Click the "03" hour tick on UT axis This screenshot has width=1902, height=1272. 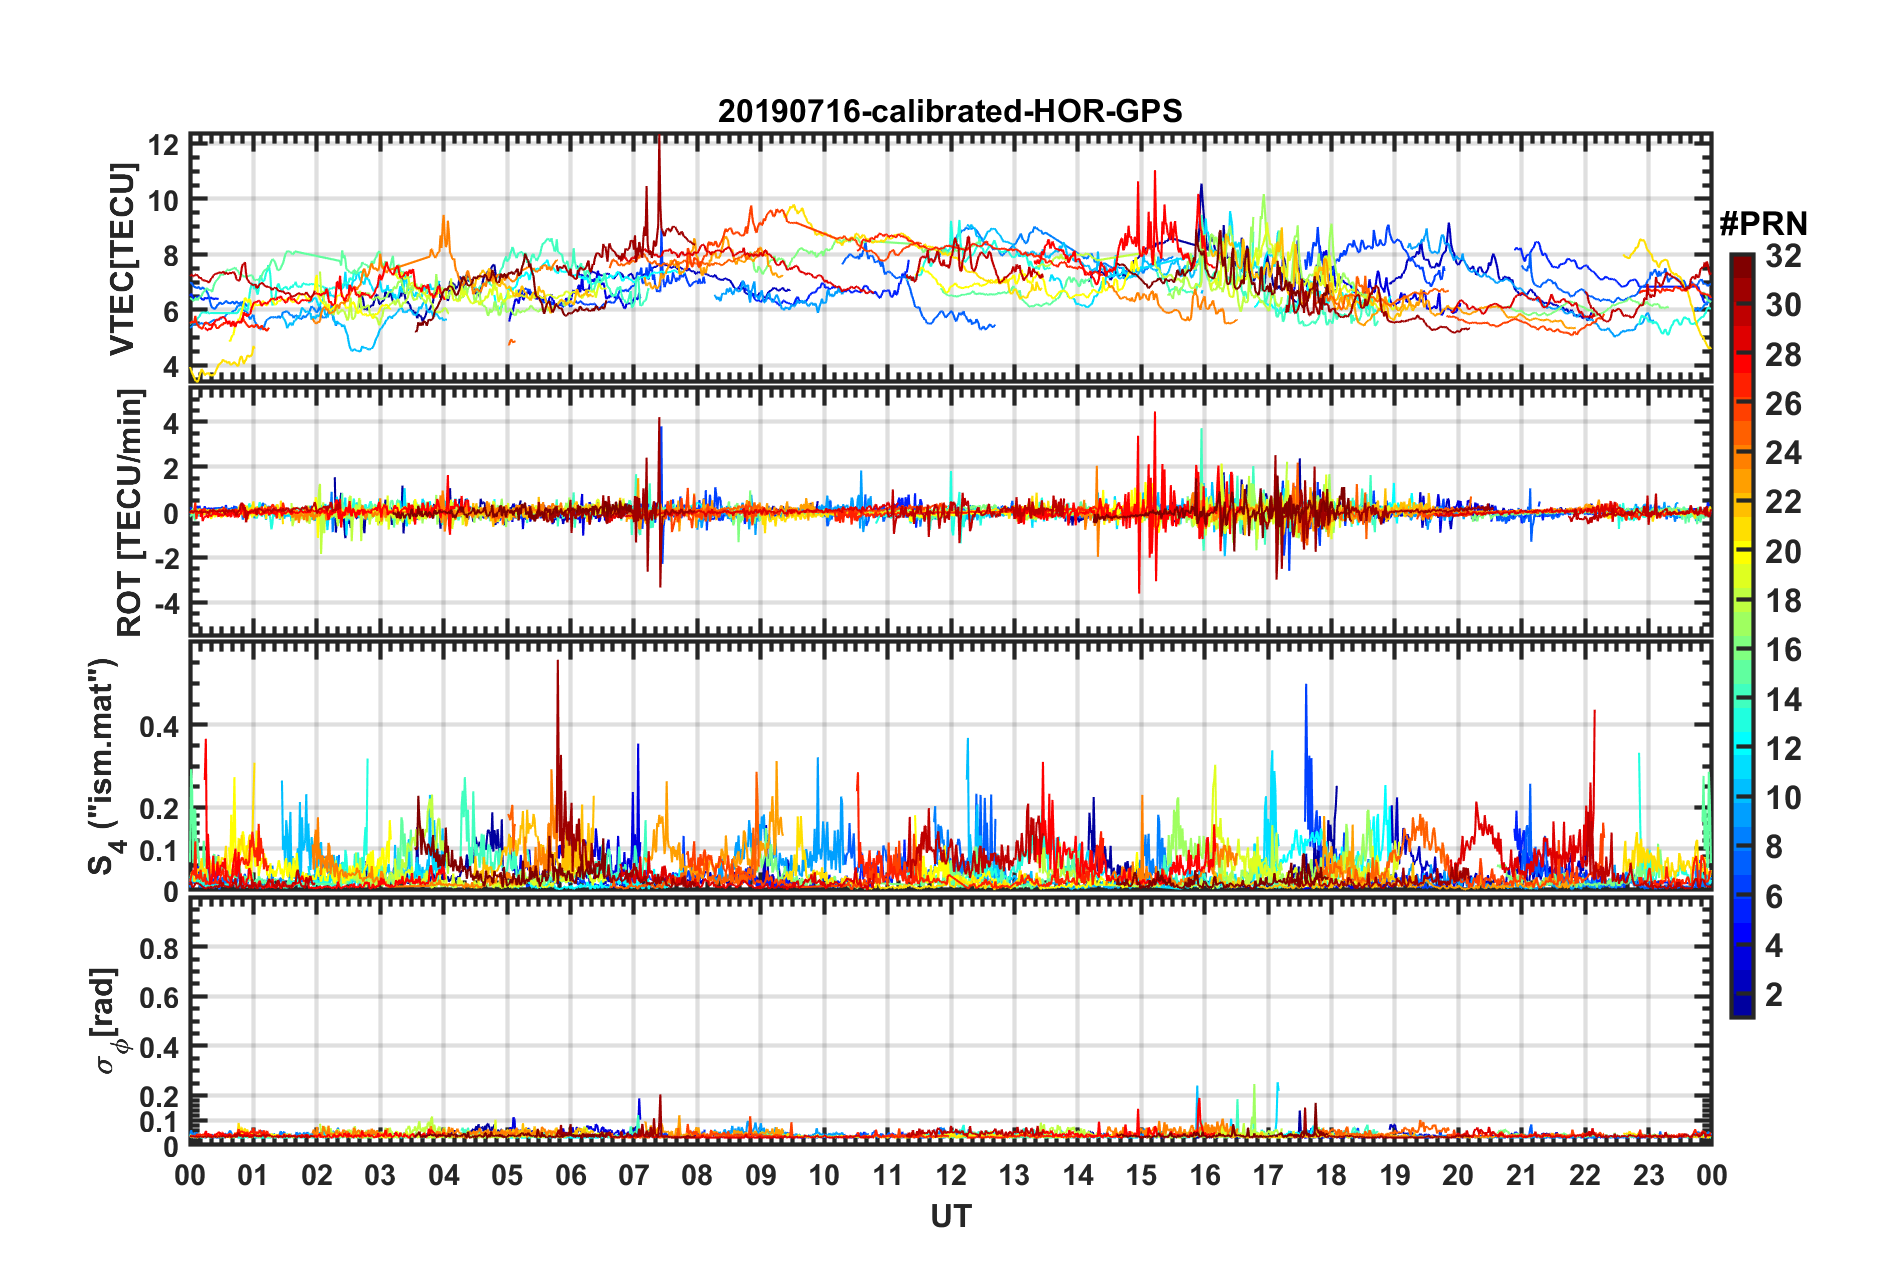(380, 1175)
